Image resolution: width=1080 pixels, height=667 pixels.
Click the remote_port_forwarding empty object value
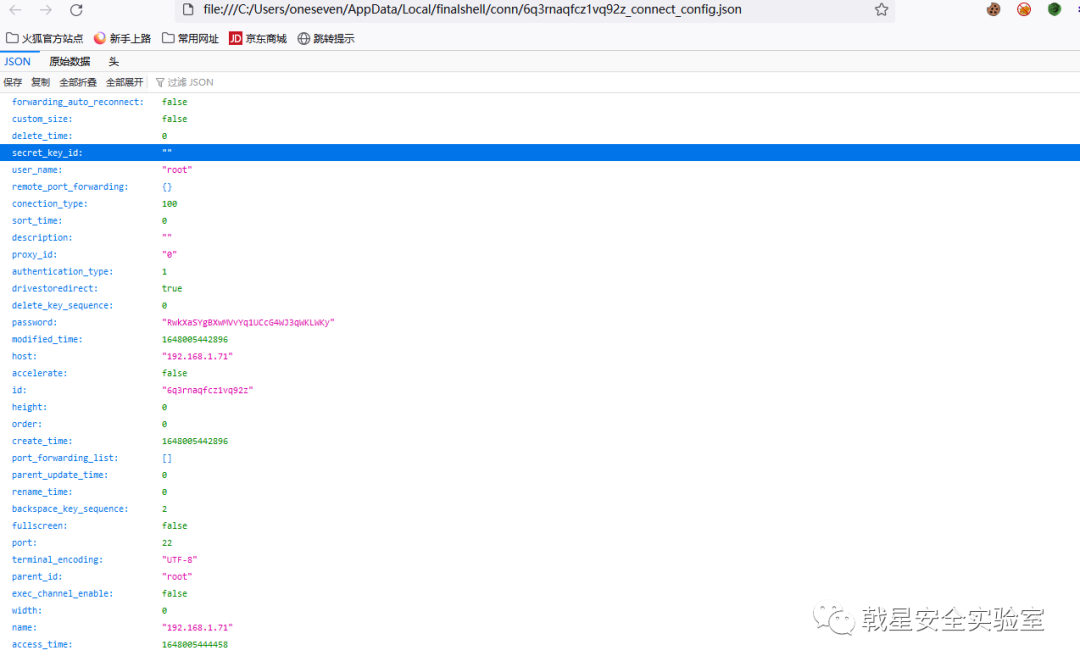click(167, 187)
